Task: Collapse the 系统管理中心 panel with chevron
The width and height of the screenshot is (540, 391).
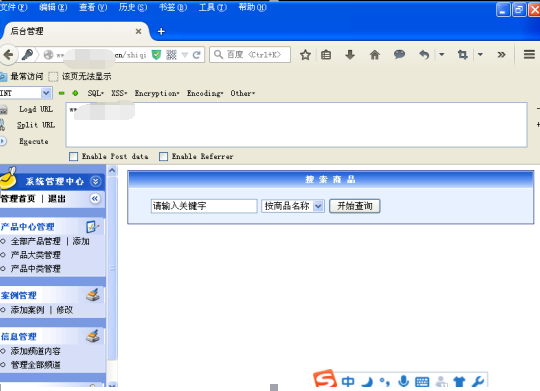Action: coord(95,181)
